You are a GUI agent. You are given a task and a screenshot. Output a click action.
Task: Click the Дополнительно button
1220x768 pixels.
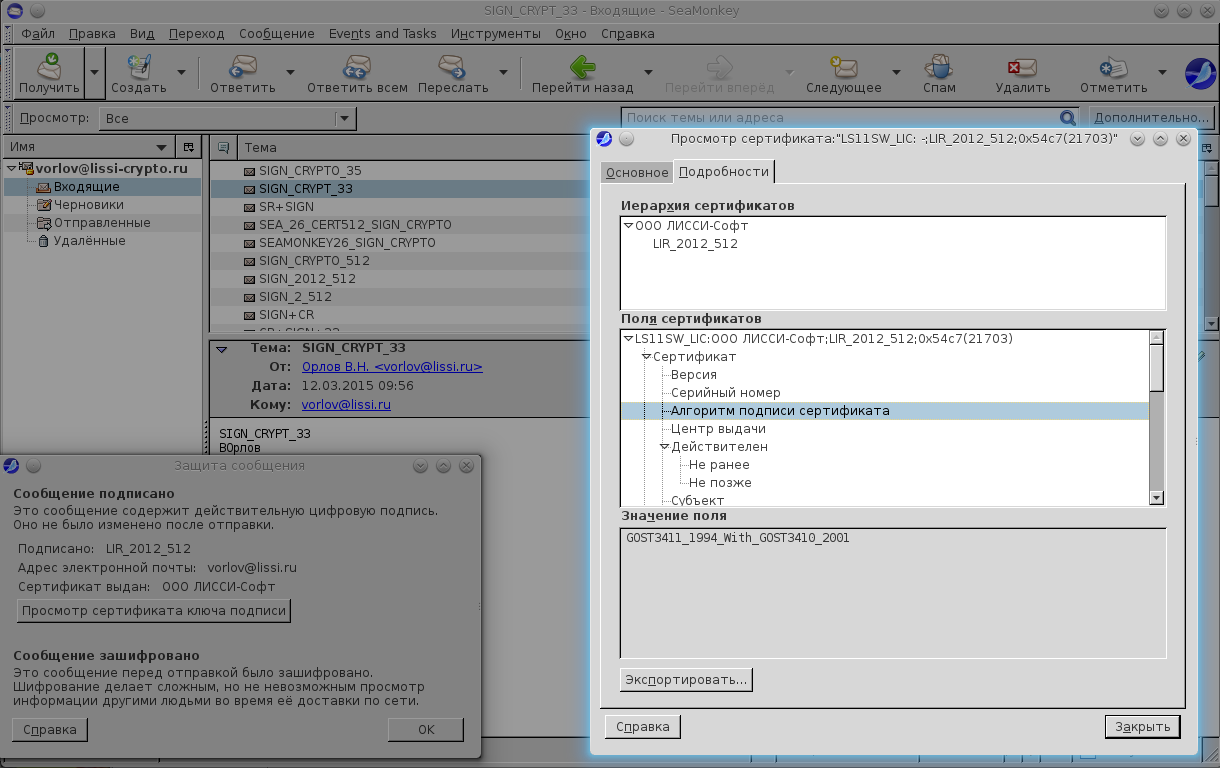pos(1151,117)
